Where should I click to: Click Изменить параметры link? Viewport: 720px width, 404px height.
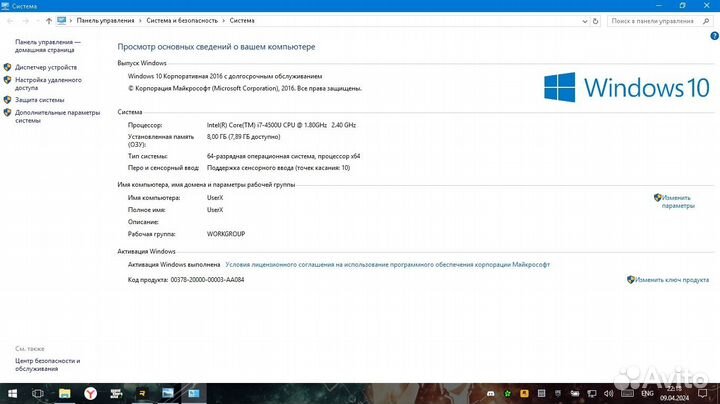[678, 202]
